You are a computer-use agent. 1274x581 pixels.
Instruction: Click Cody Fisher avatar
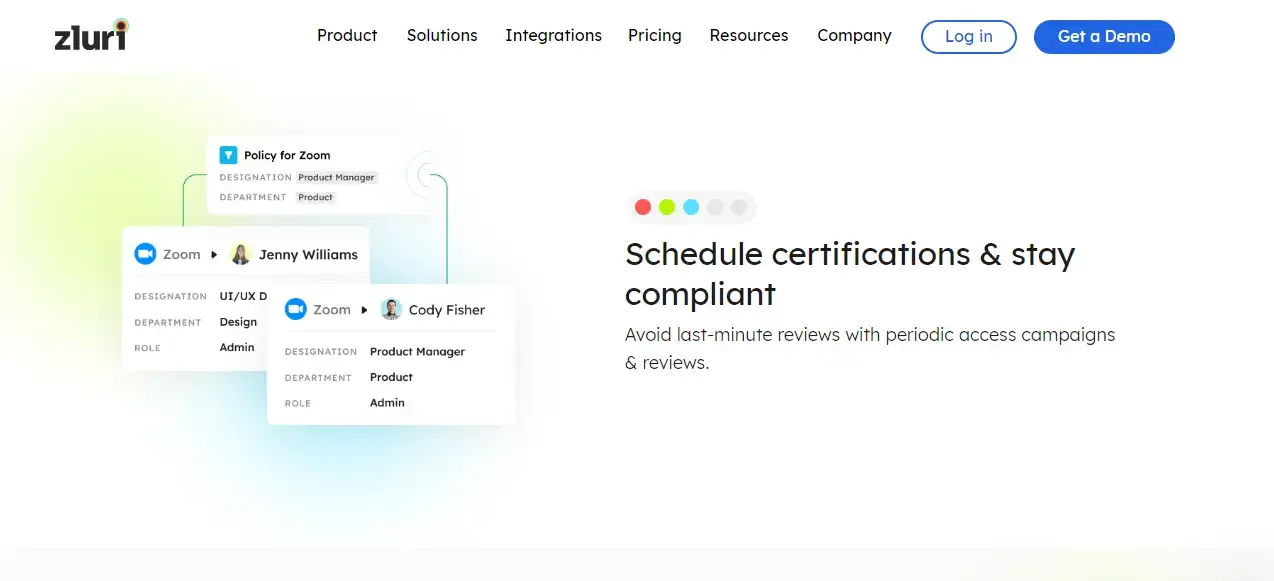(391, 310)
